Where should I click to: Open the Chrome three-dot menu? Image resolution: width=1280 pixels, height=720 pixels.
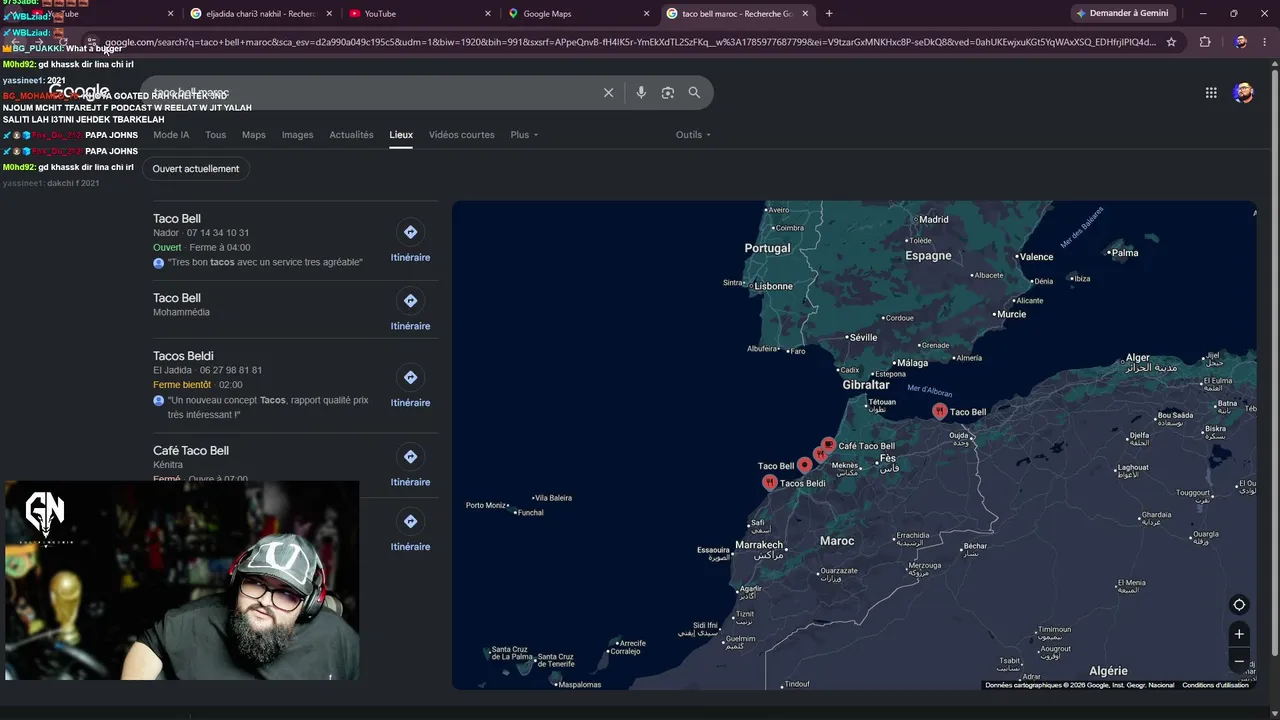tap(1266, 42)
